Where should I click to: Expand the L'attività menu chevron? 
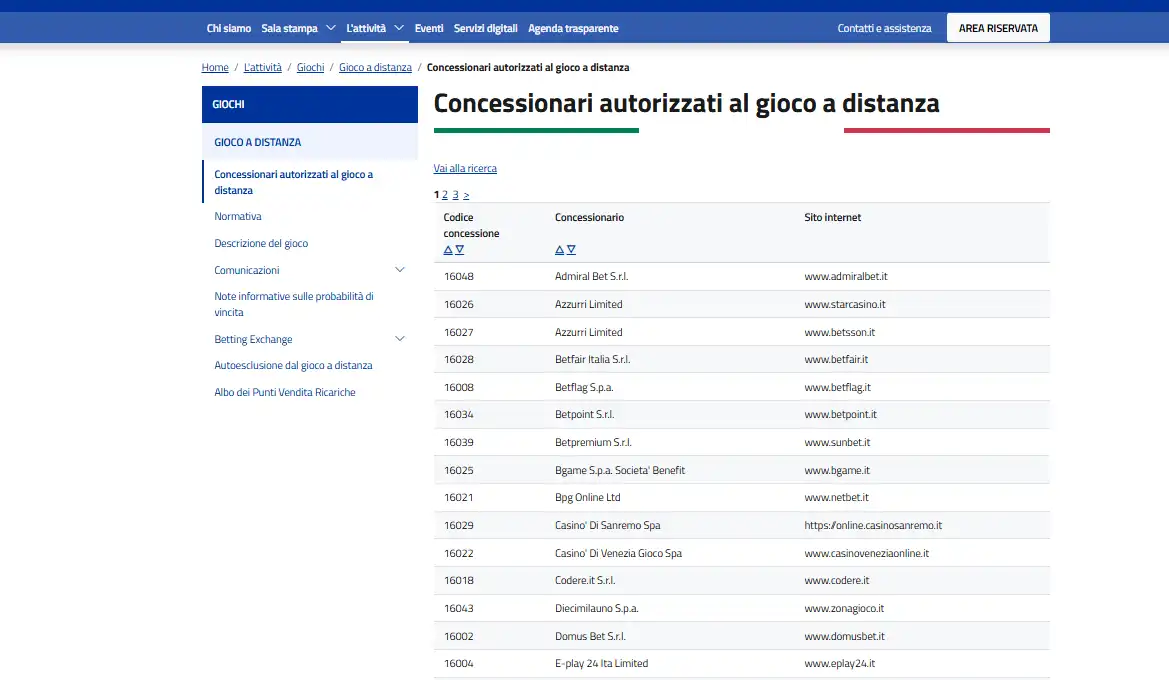coord(399,28)
